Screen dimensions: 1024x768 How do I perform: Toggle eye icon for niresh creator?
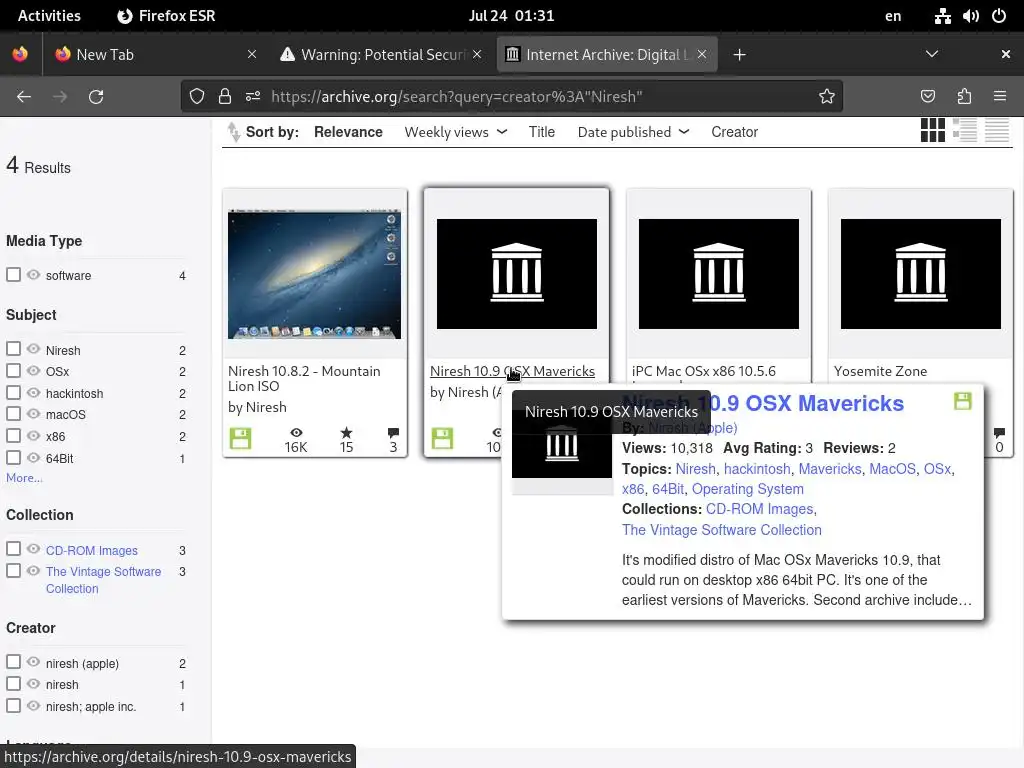tap(33, 683)
